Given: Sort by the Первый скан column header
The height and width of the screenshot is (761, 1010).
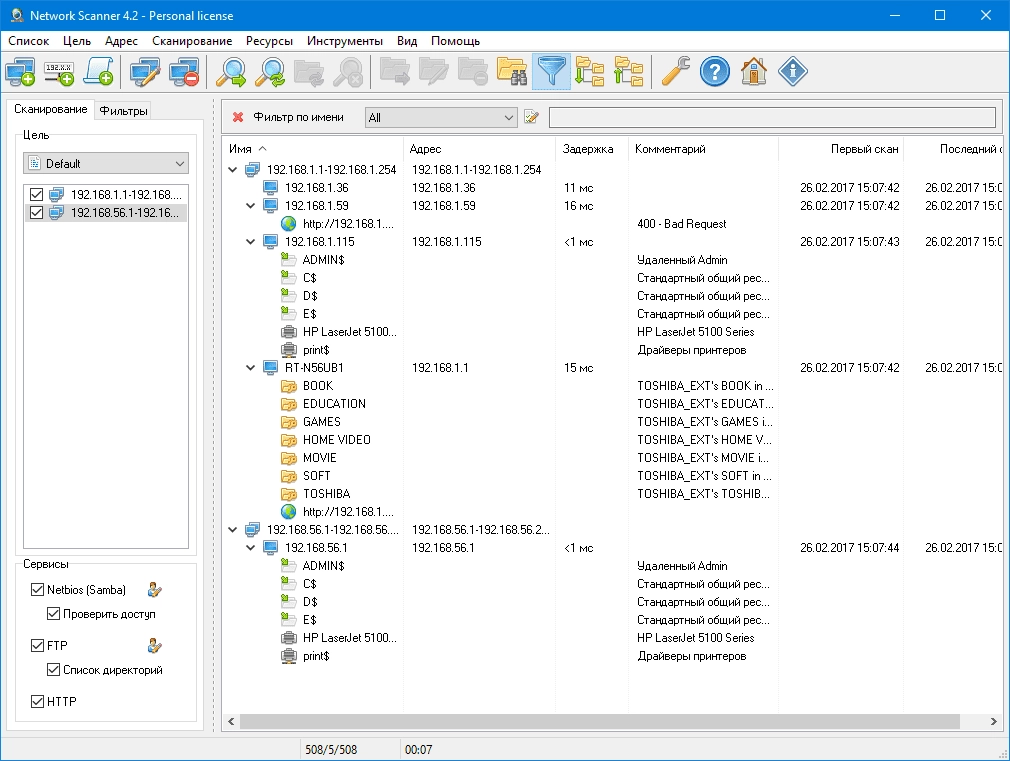Looking at the screenshot, I should tap(841, 149).
